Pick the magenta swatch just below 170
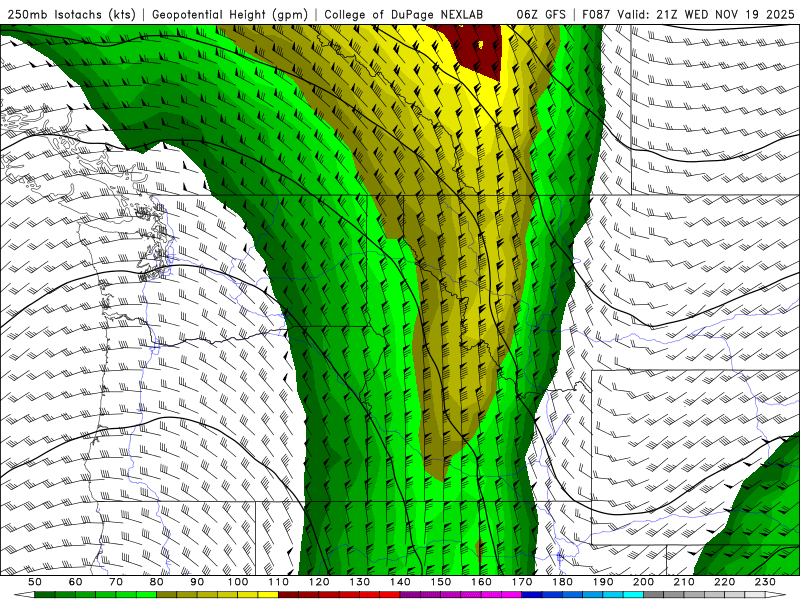Screen dimensions: 800x600 (x=512, y=595)
